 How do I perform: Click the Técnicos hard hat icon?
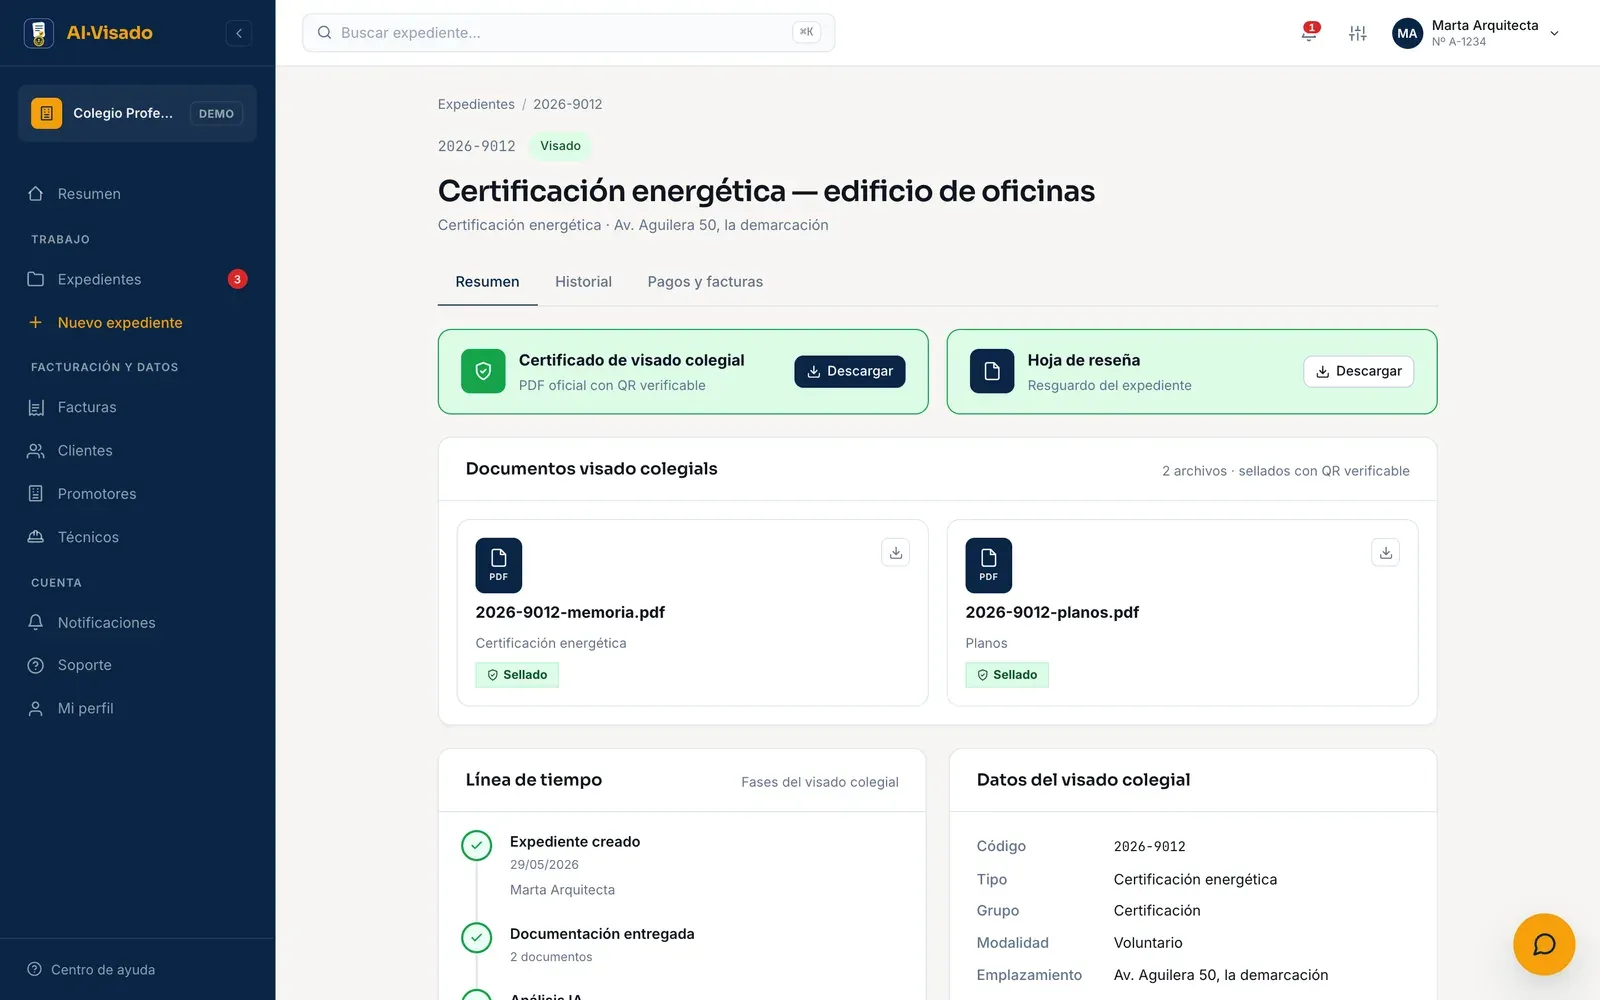coord(36,537)
